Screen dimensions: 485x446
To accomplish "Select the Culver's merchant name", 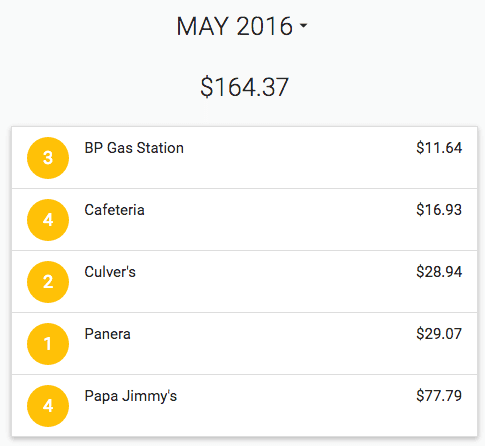I will [110, 272].
